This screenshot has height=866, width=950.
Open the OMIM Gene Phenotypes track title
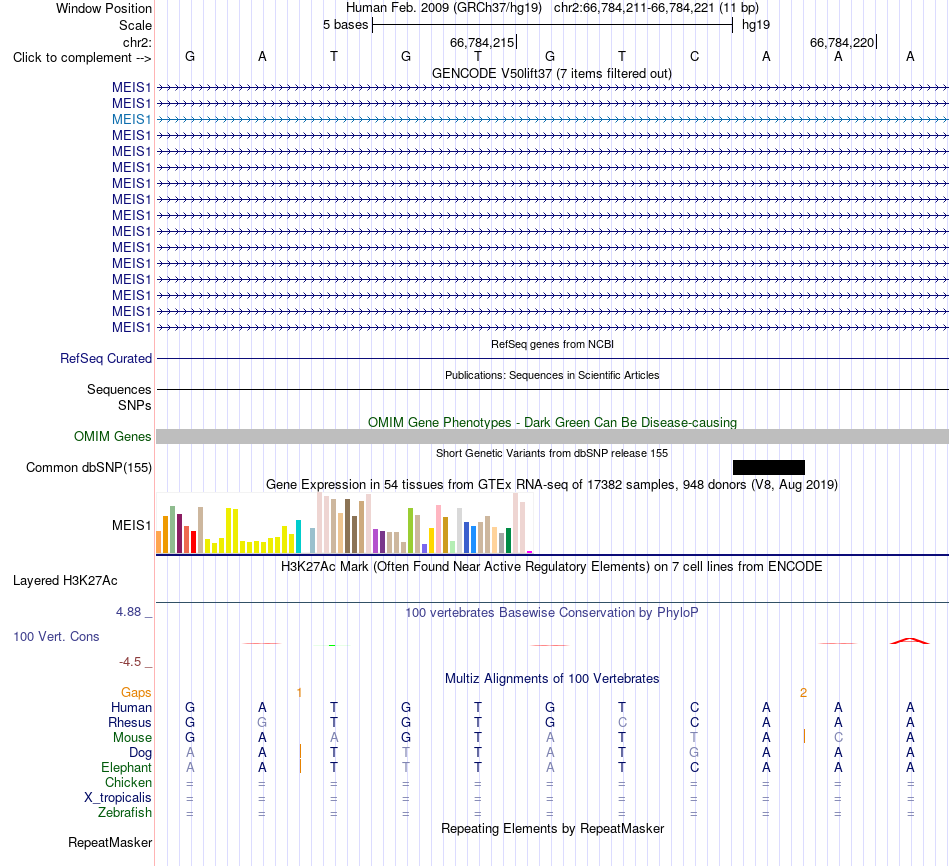(x=552, y=422)
